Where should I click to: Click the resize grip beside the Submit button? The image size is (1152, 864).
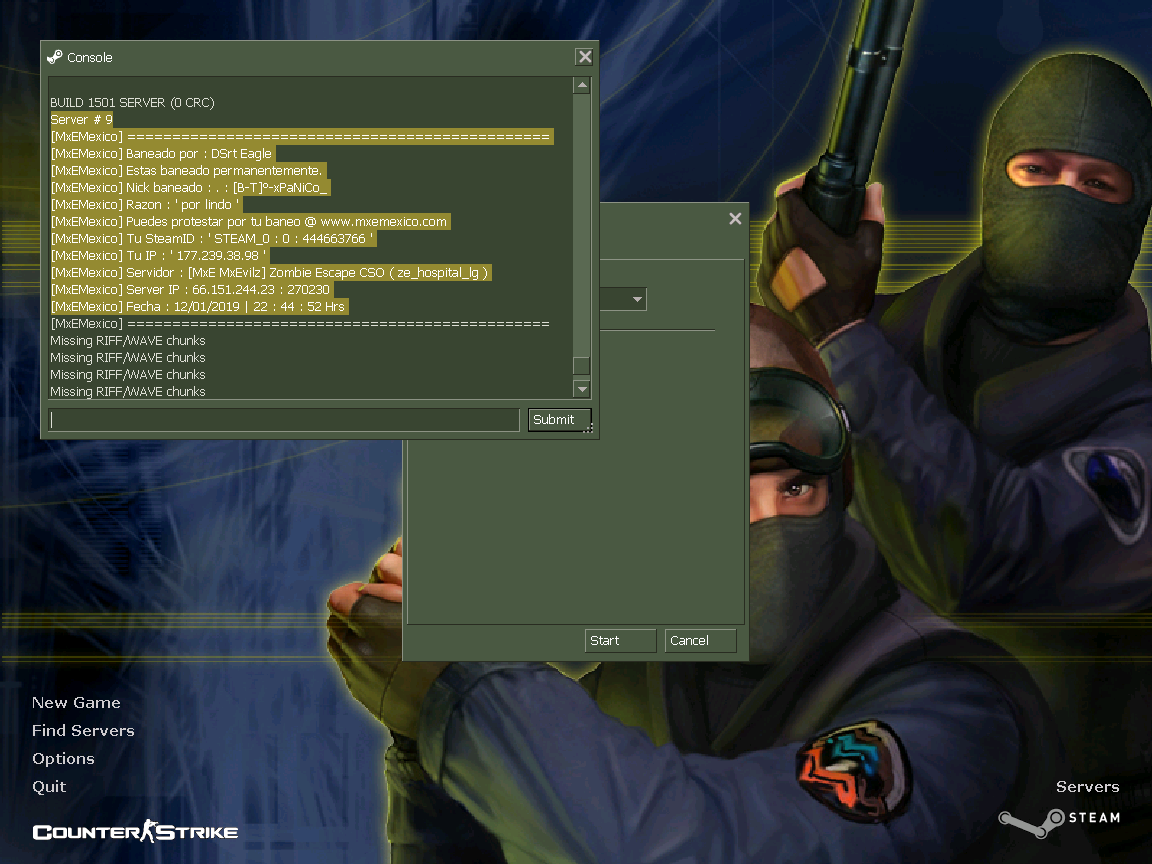tap(588, 428)
